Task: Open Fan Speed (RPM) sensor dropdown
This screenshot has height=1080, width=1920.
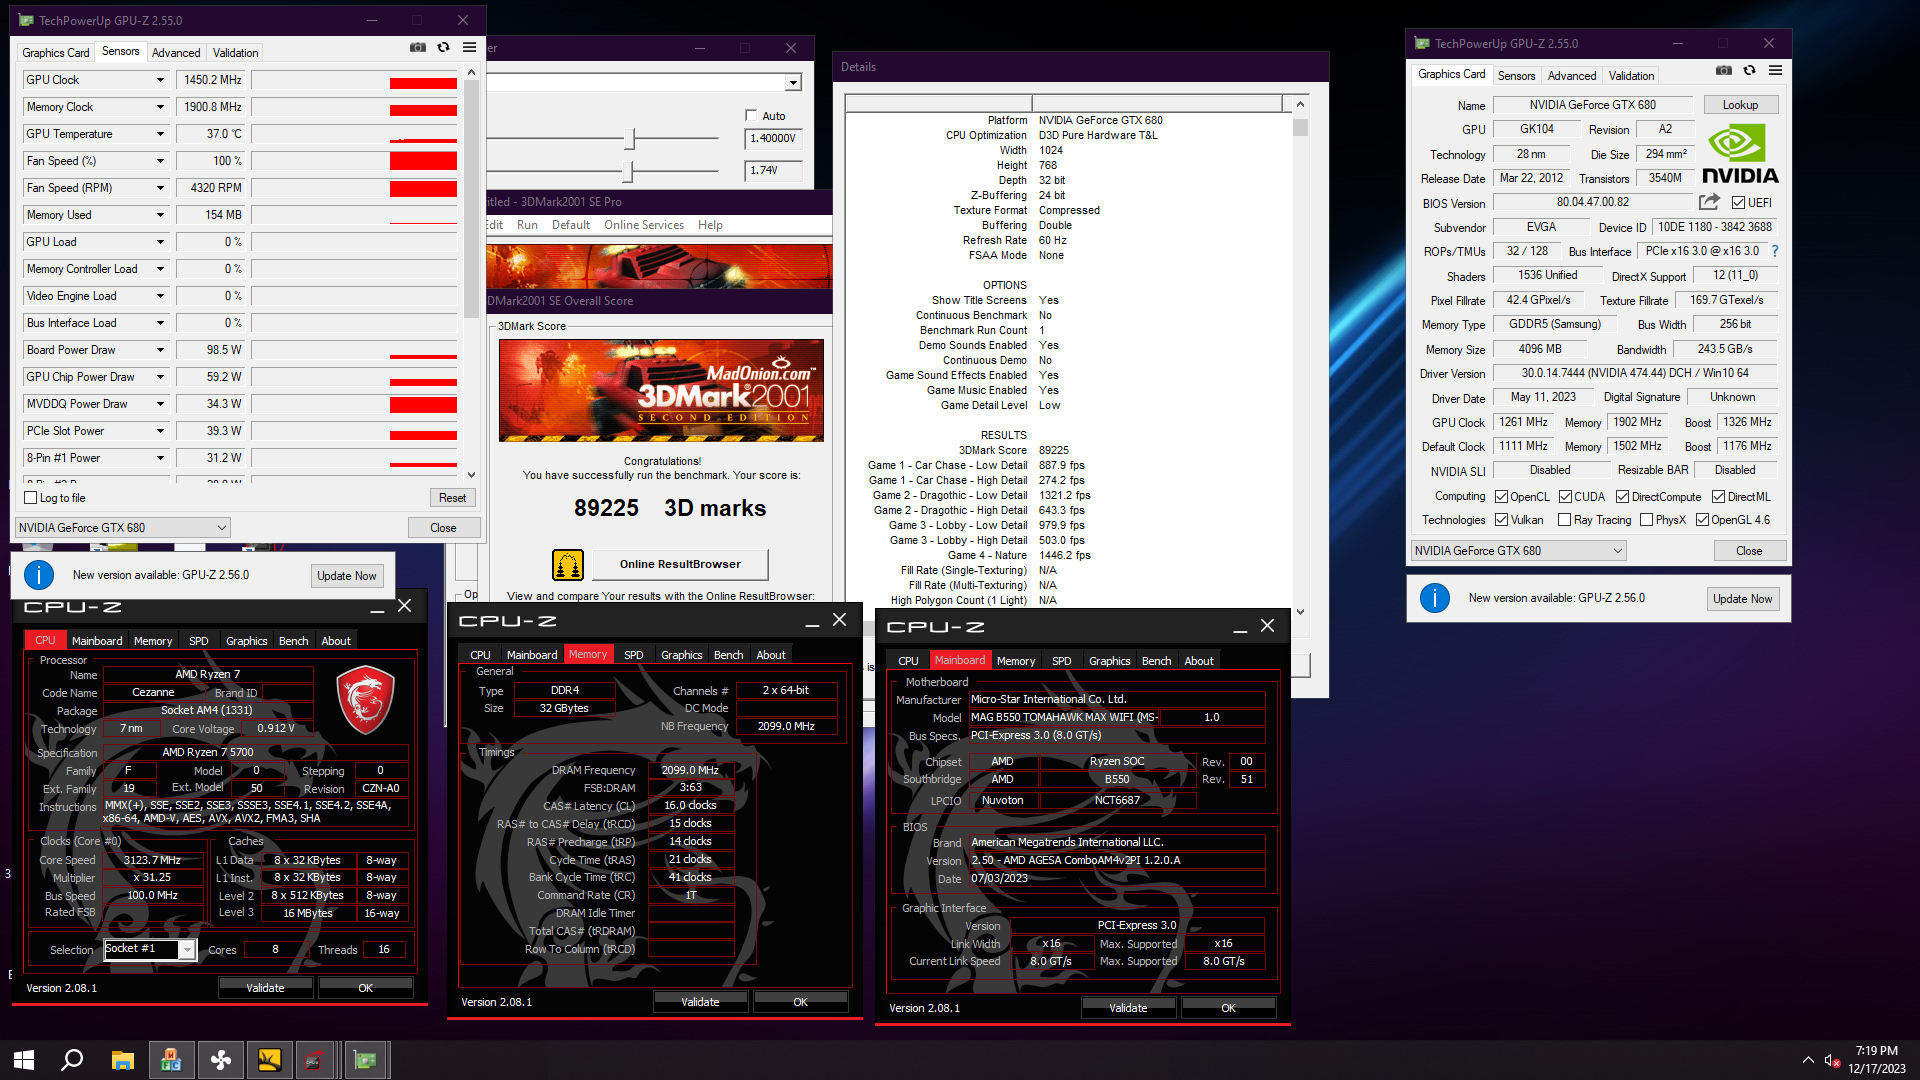Action: (160, 188)
